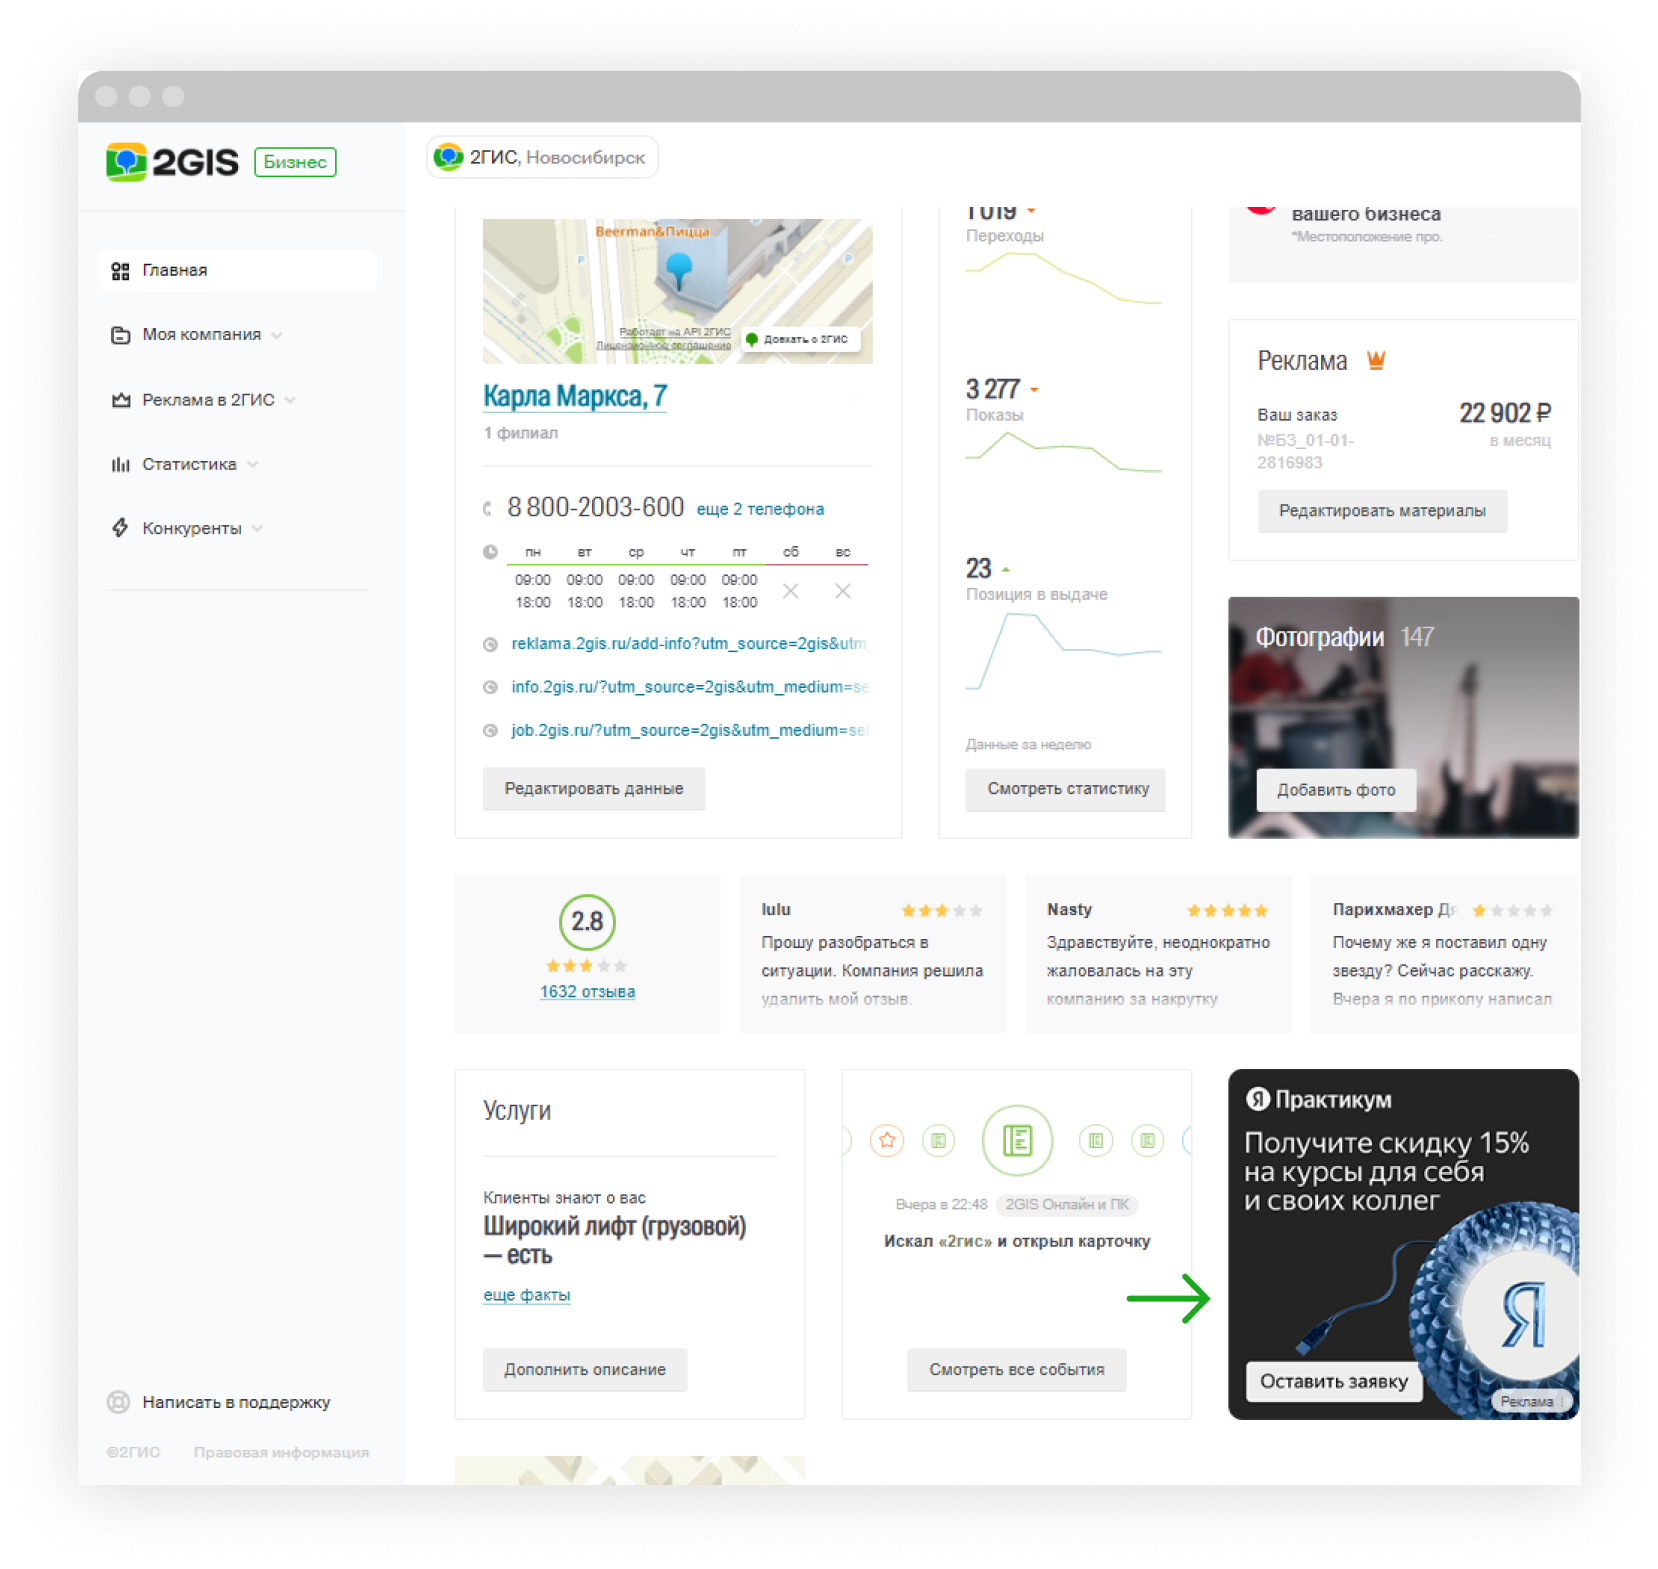
Task: Click the 3 277 Показы value
Action: (x=993, y=389)
